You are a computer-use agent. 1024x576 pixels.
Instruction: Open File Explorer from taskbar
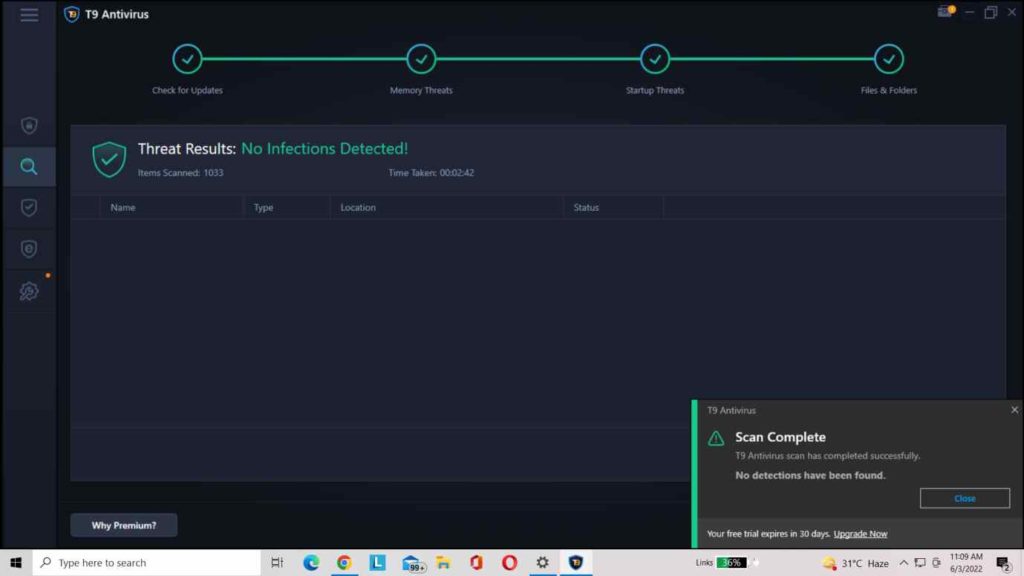coord(443,562)
